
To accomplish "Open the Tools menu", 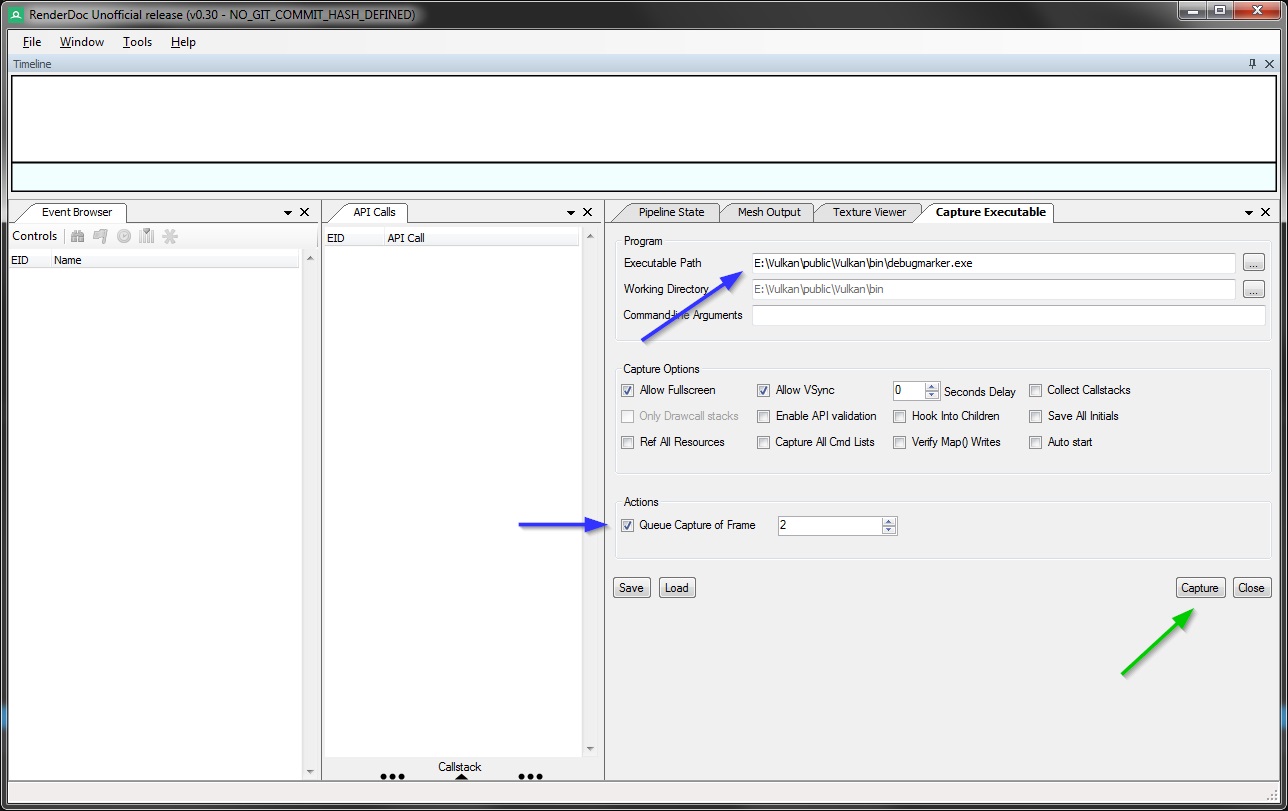I will [x=137, y=42].
